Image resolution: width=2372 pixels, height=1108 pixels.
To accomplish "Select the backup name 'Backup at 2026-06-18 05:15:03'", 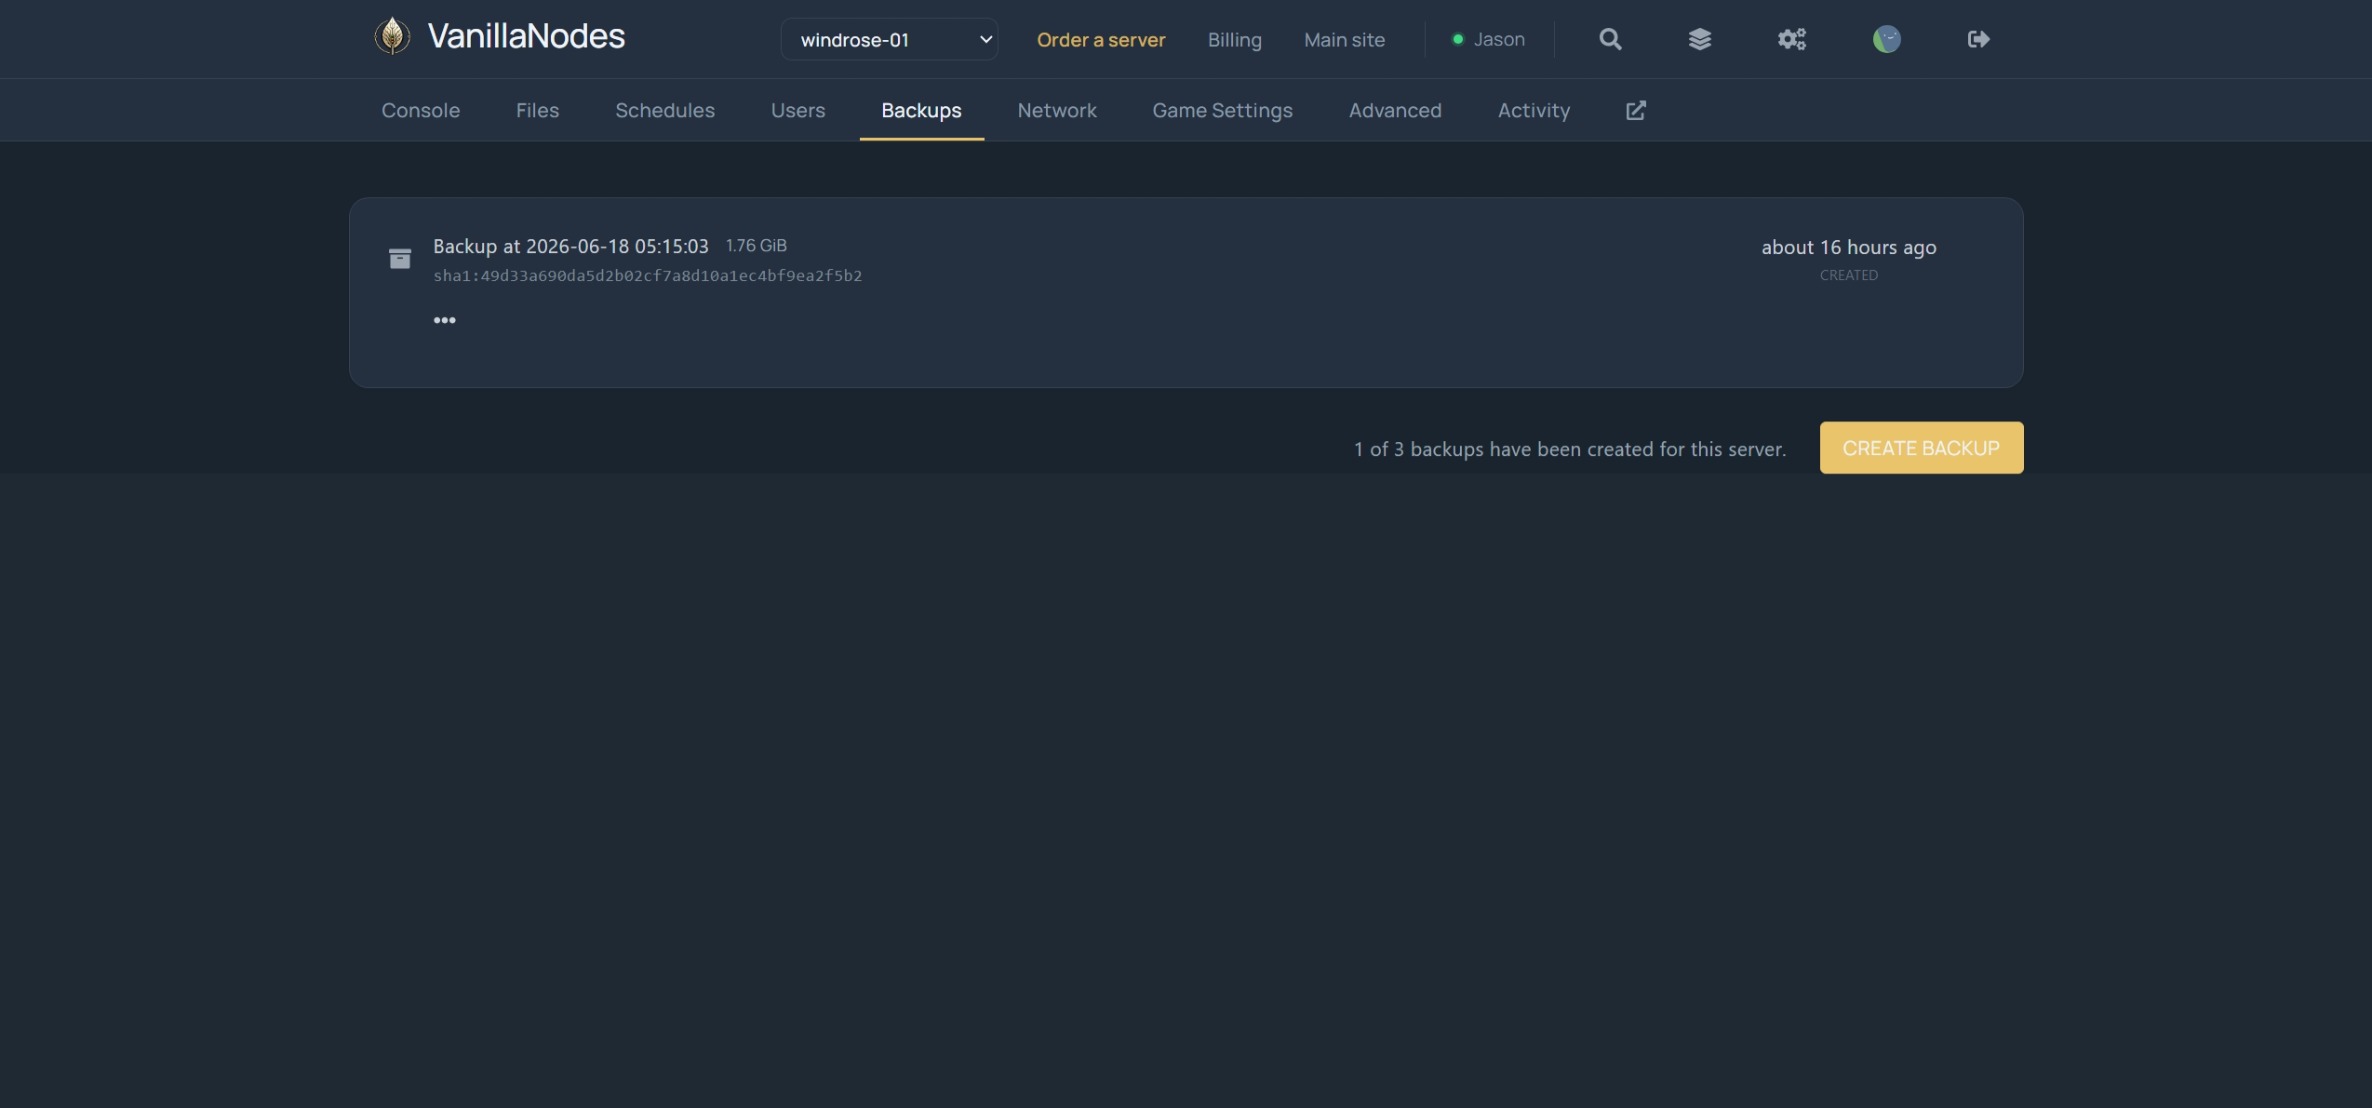I will (x=570, y=246).
